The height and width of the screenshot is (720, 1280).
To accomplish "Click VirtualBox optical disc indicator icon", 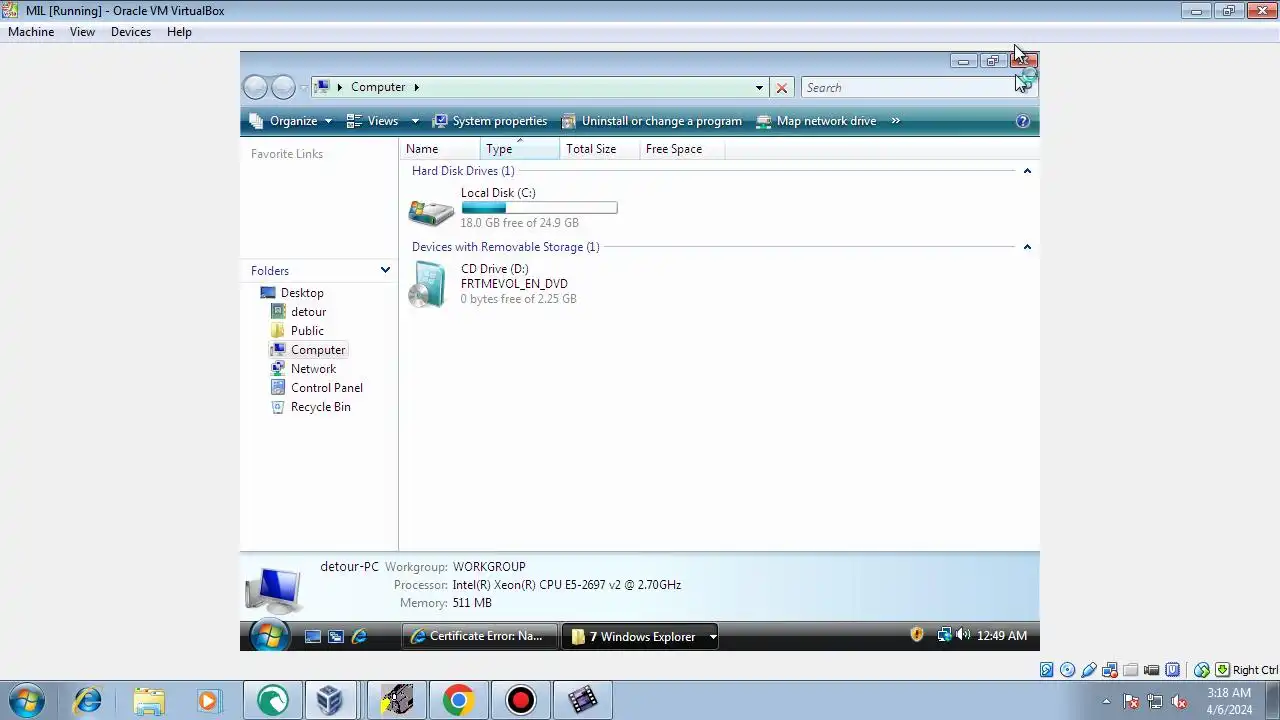I will [1067, 670].
